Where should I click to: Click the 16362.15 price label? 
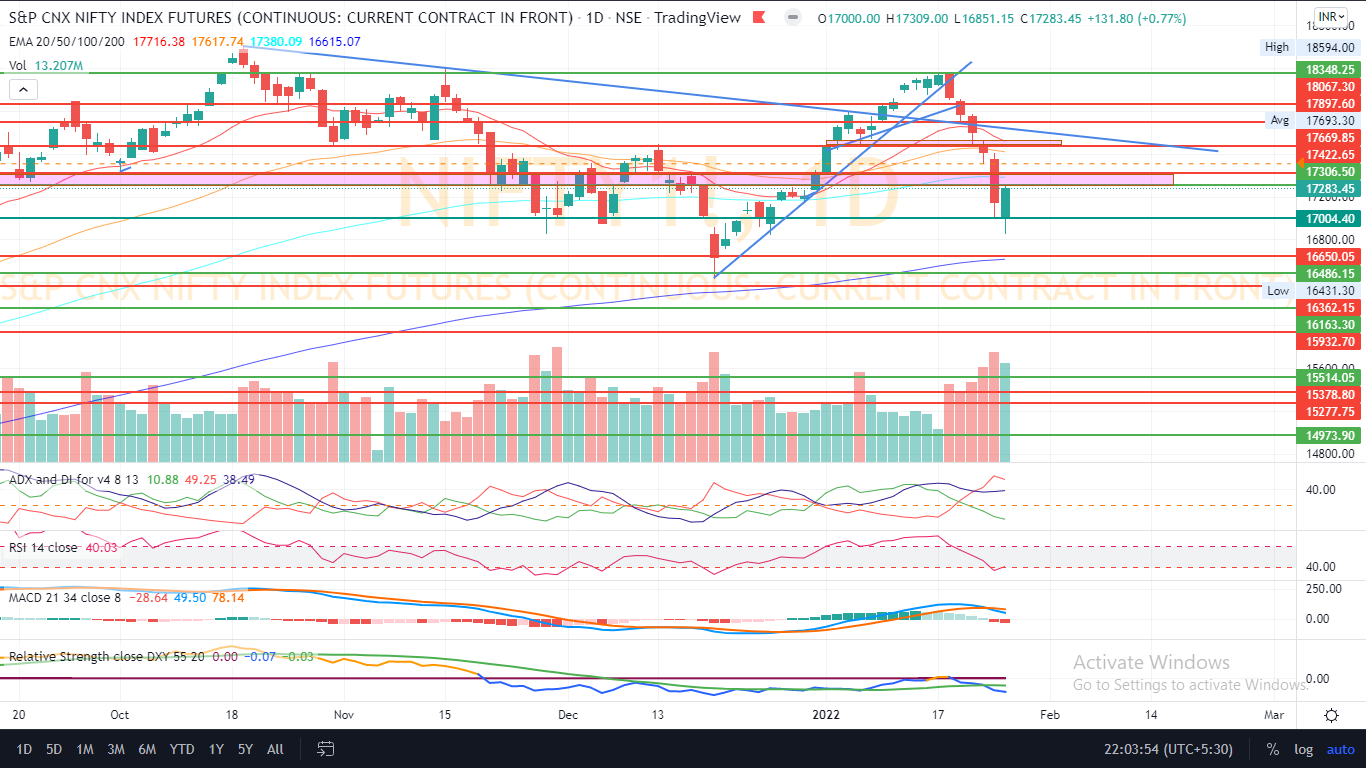click(x=1329, y=308)
